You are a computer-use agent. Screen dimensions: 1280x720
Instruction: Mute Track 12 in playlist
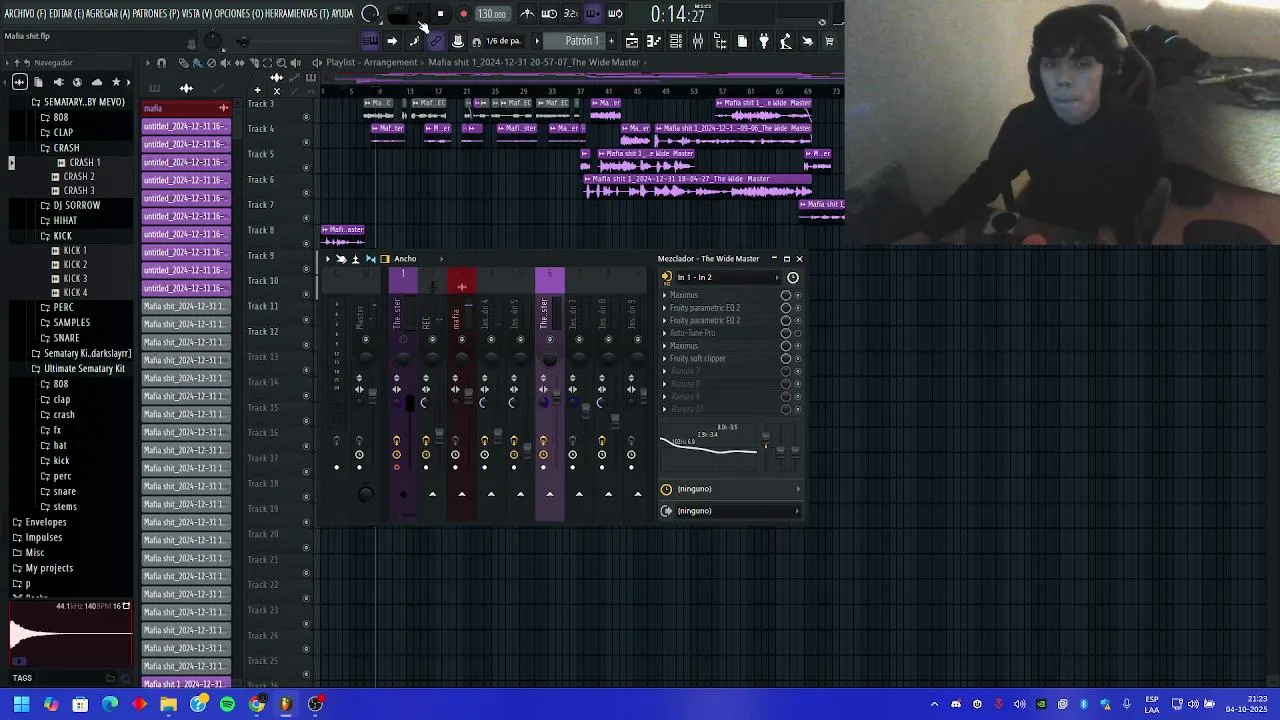click(306, 345)
